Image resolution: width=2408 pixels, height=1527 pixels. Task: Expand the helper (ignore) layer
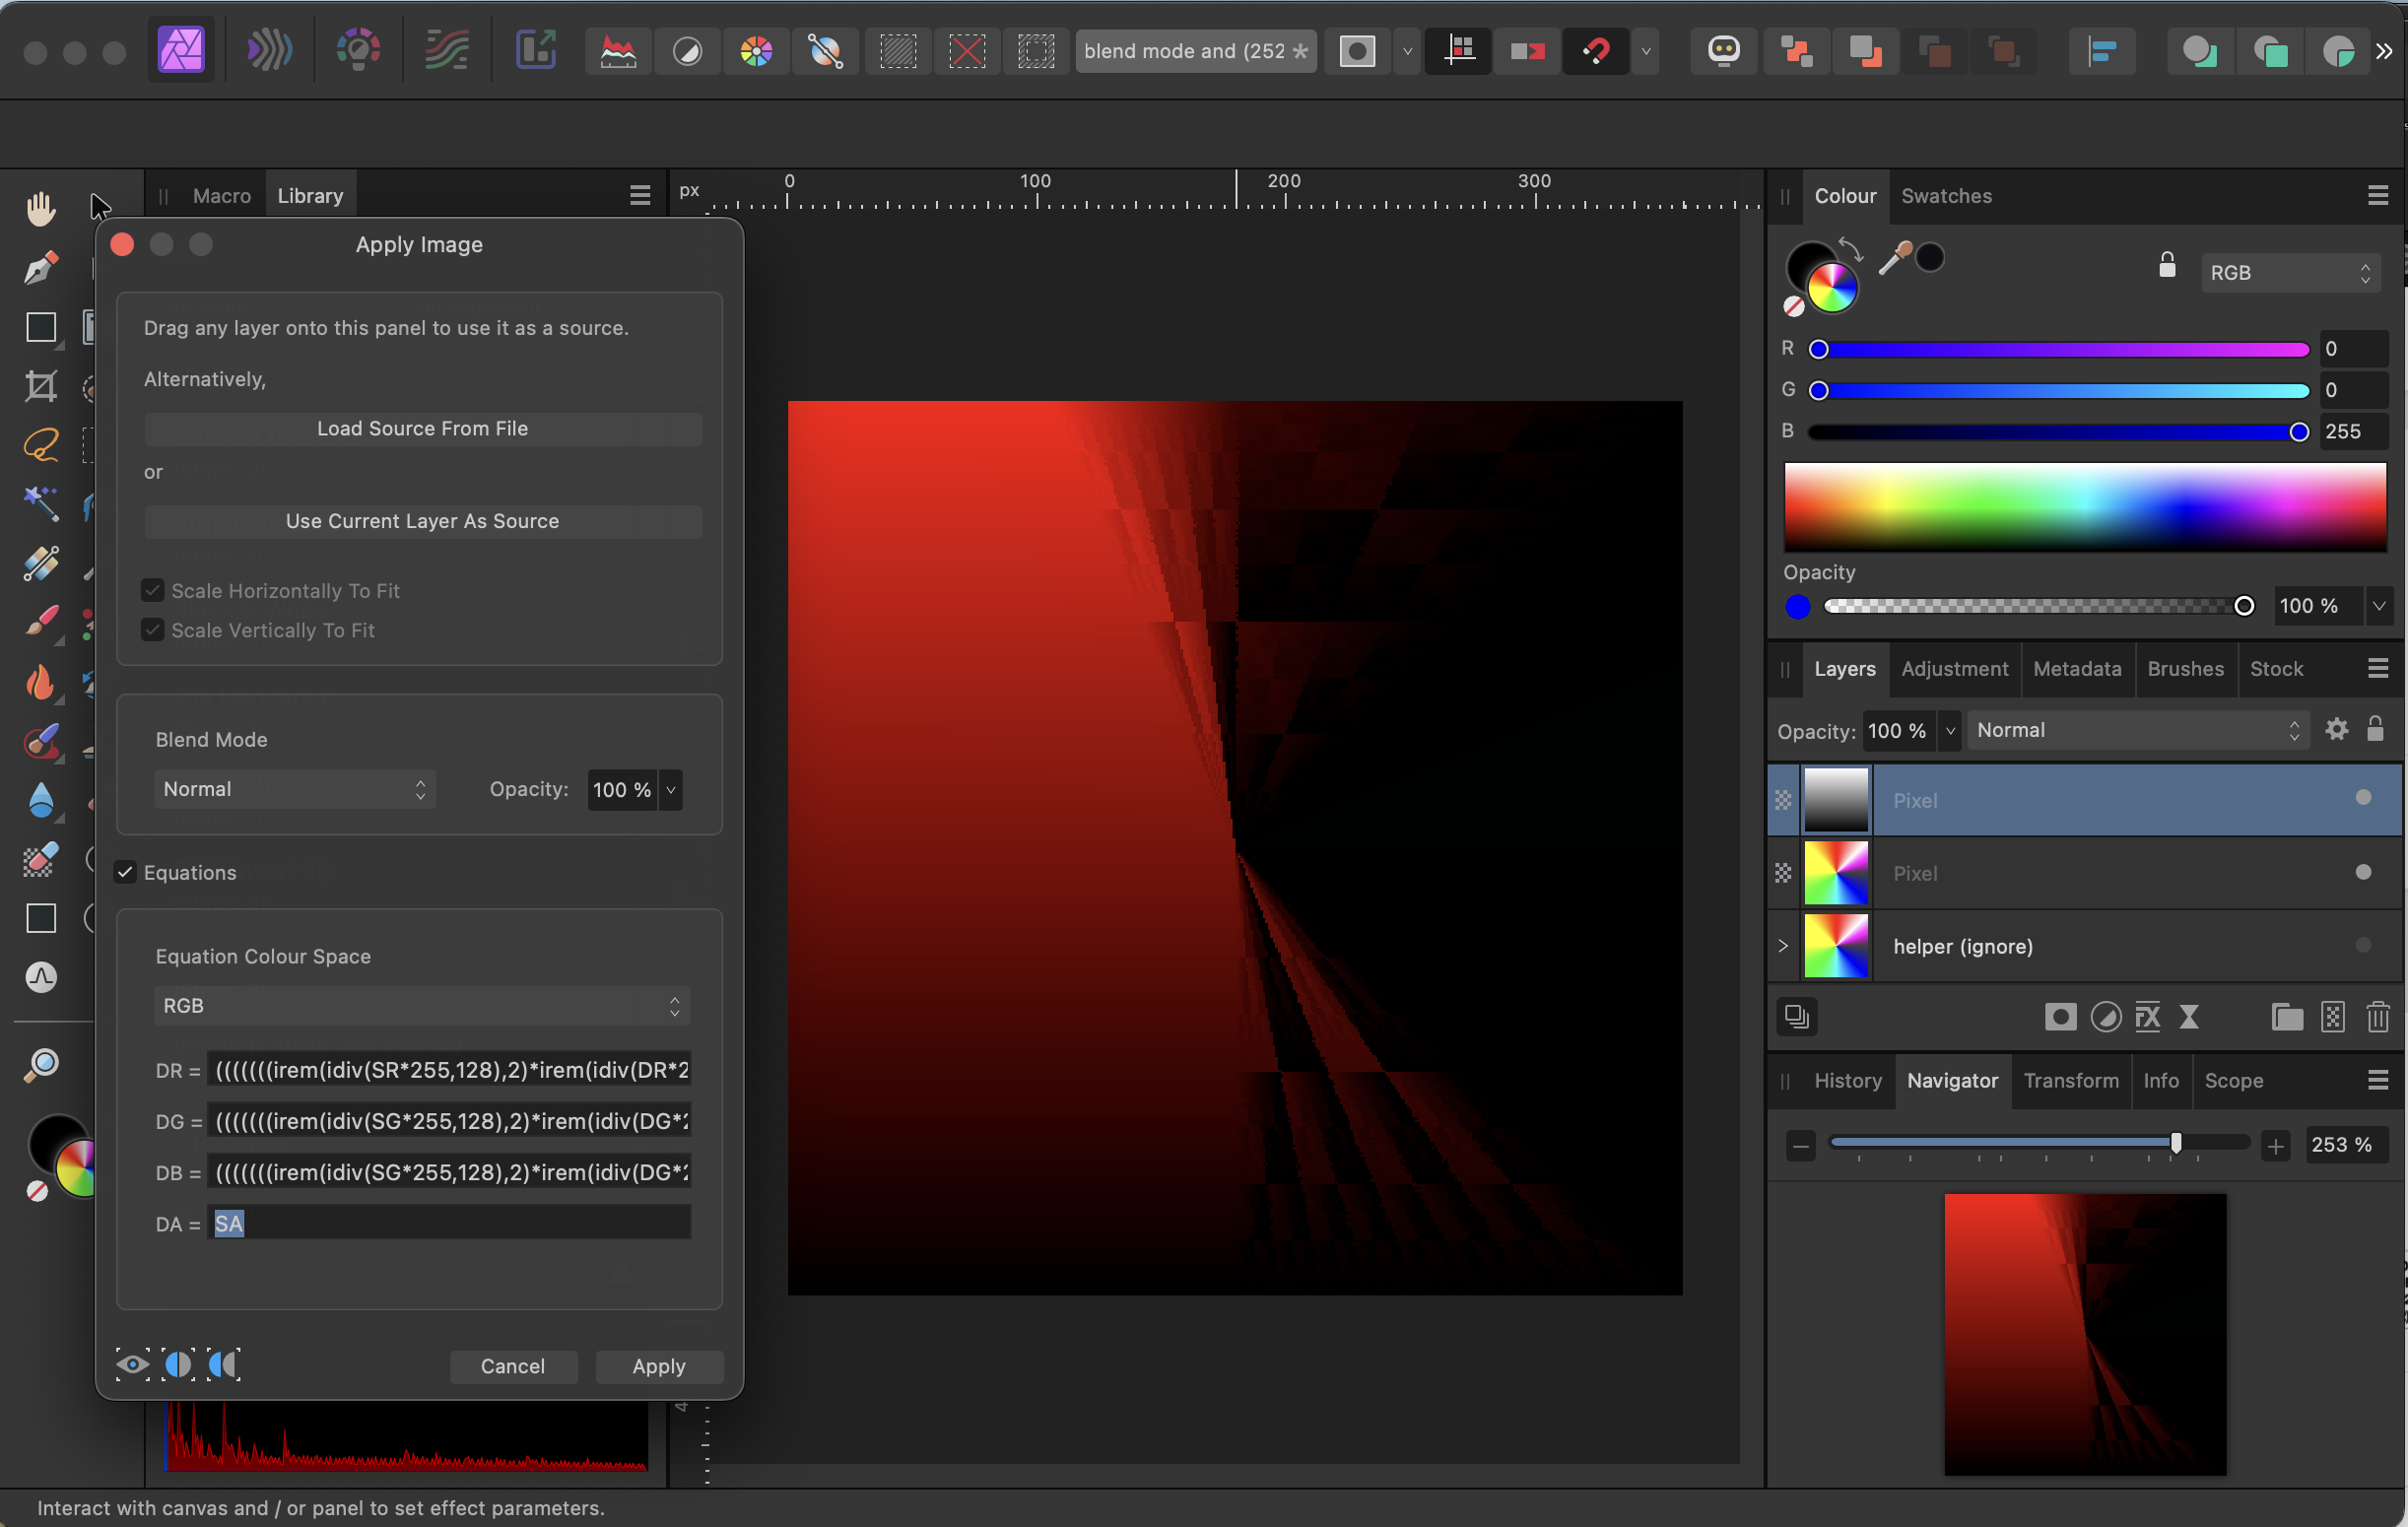pos(1781,946)
